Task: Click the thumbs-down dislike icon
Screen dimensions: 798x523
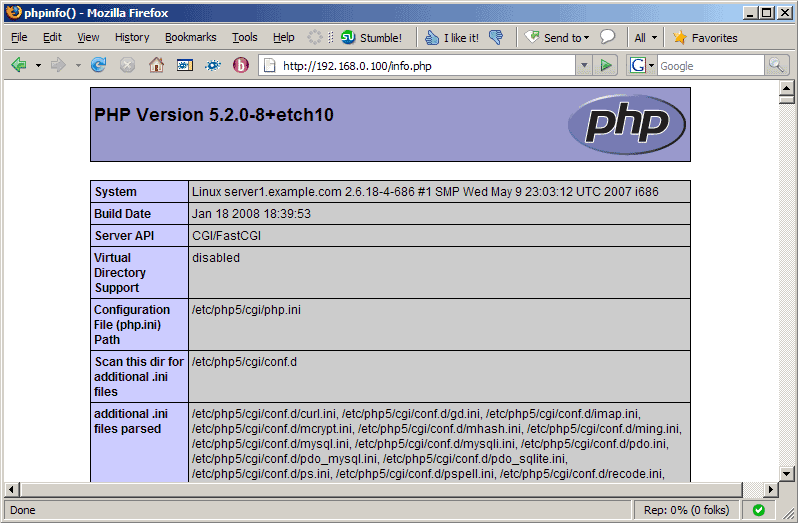Action: click(x=496, y=37)
